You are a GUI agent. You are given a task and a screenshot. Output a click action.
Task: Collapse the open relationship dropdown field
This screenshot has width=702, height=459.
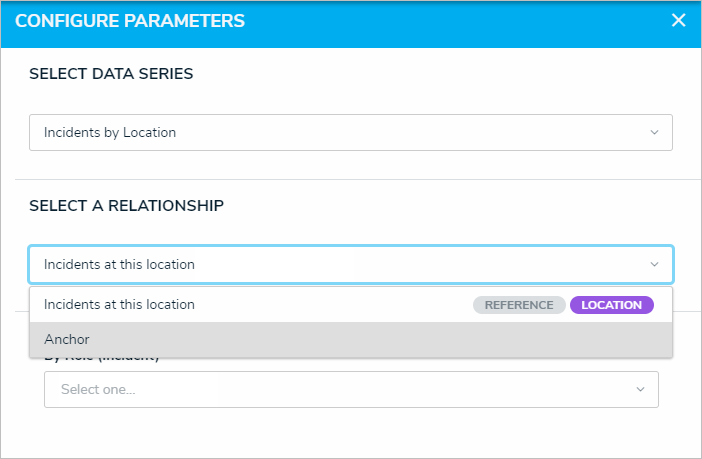[350, 265]
